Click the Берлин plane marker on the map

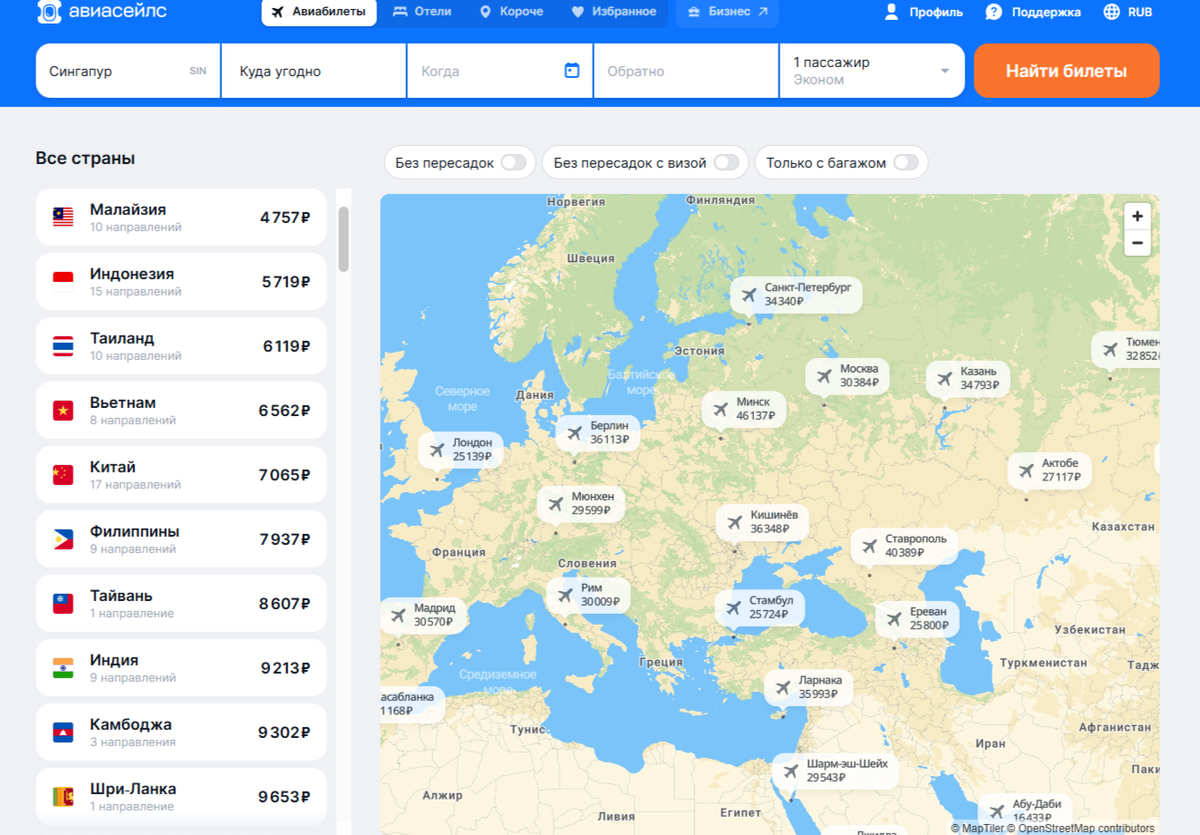click(x=599, y=432)
